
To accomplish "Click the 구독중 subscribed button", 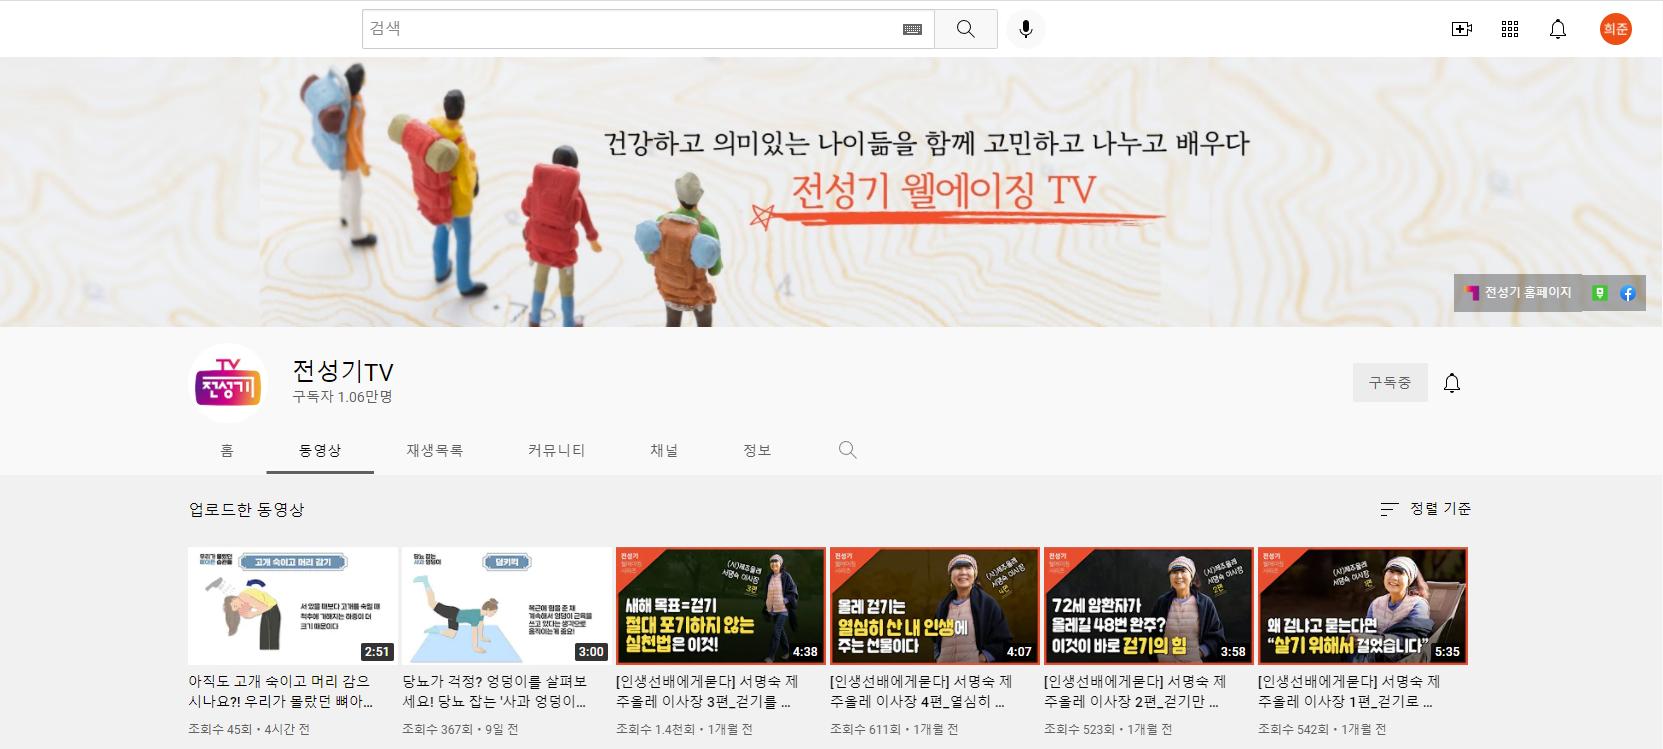I will tap(1390, 383).
